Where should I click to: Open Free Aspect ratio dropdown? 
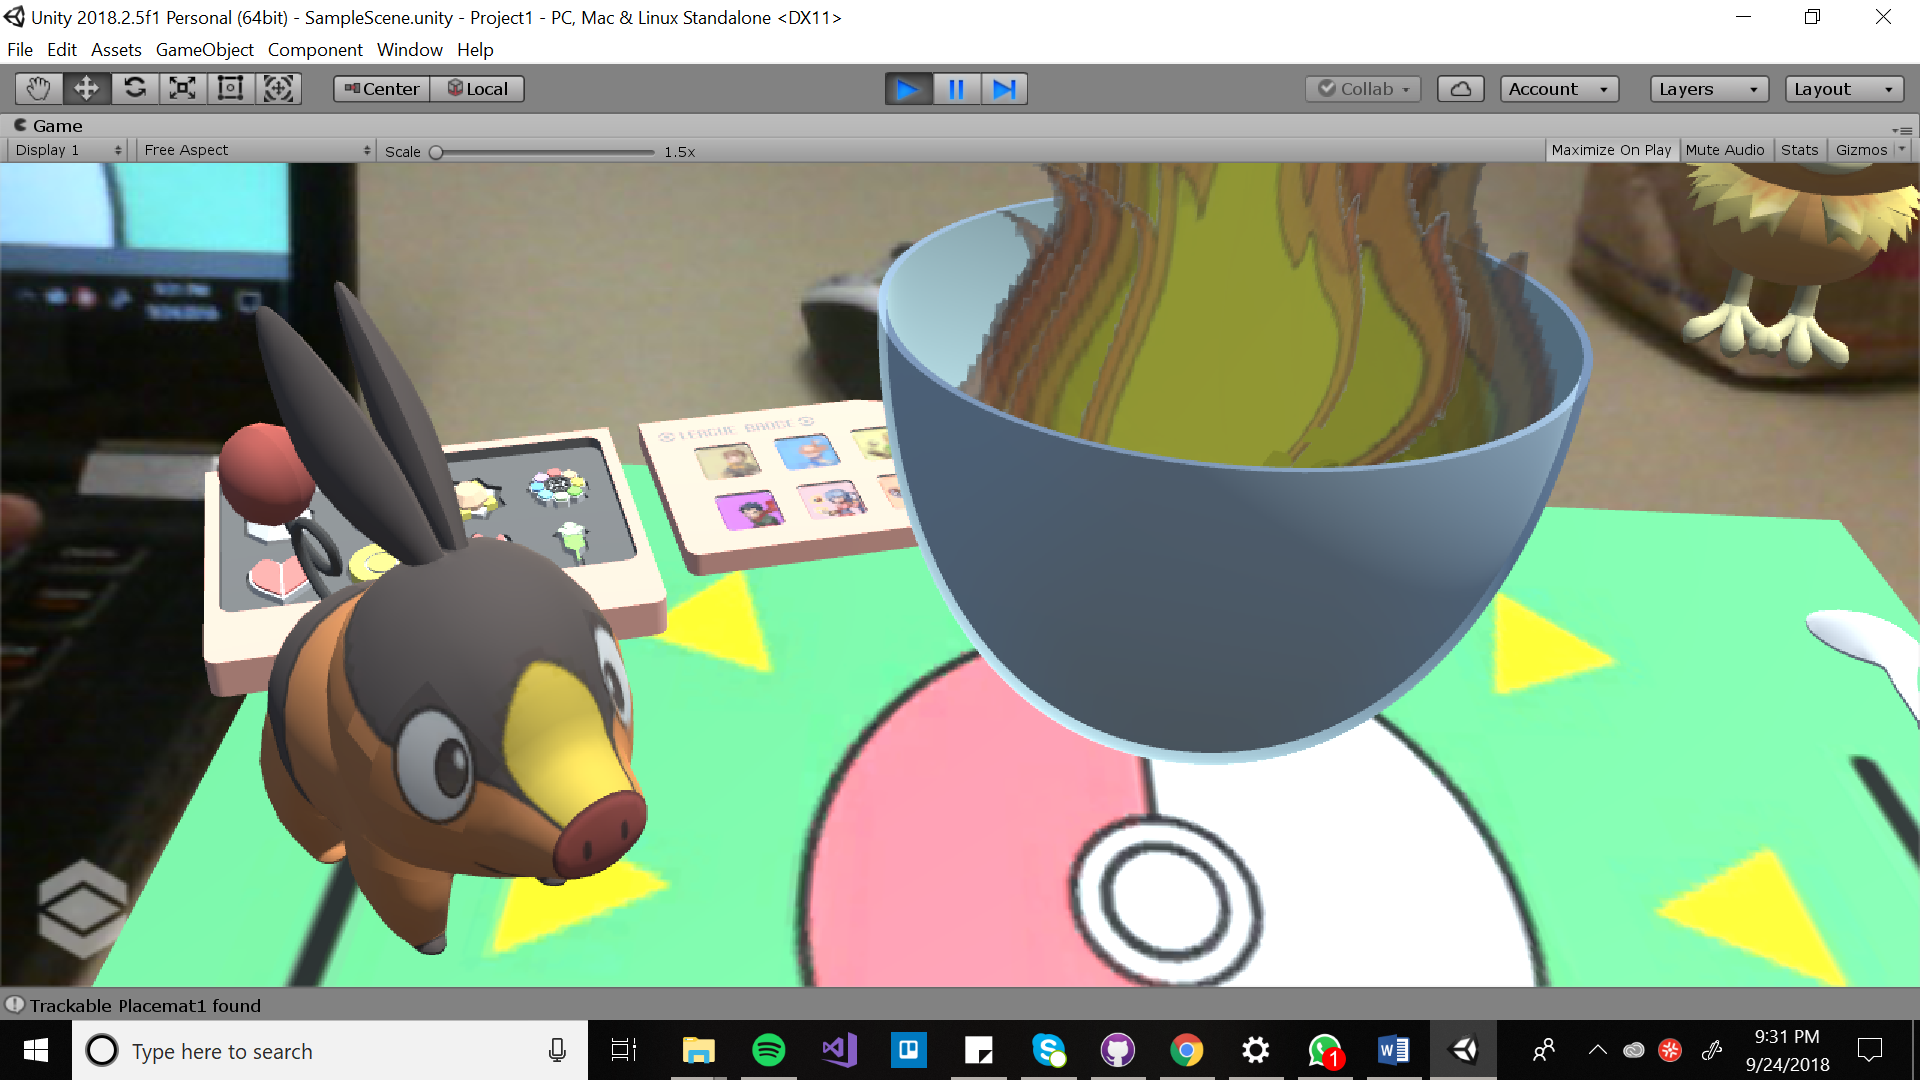(x=256, y=150)
